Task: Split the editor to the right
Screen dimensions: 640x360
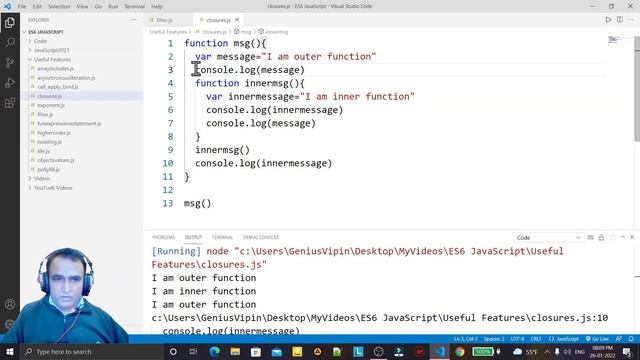Action: [x=620, y=20]
